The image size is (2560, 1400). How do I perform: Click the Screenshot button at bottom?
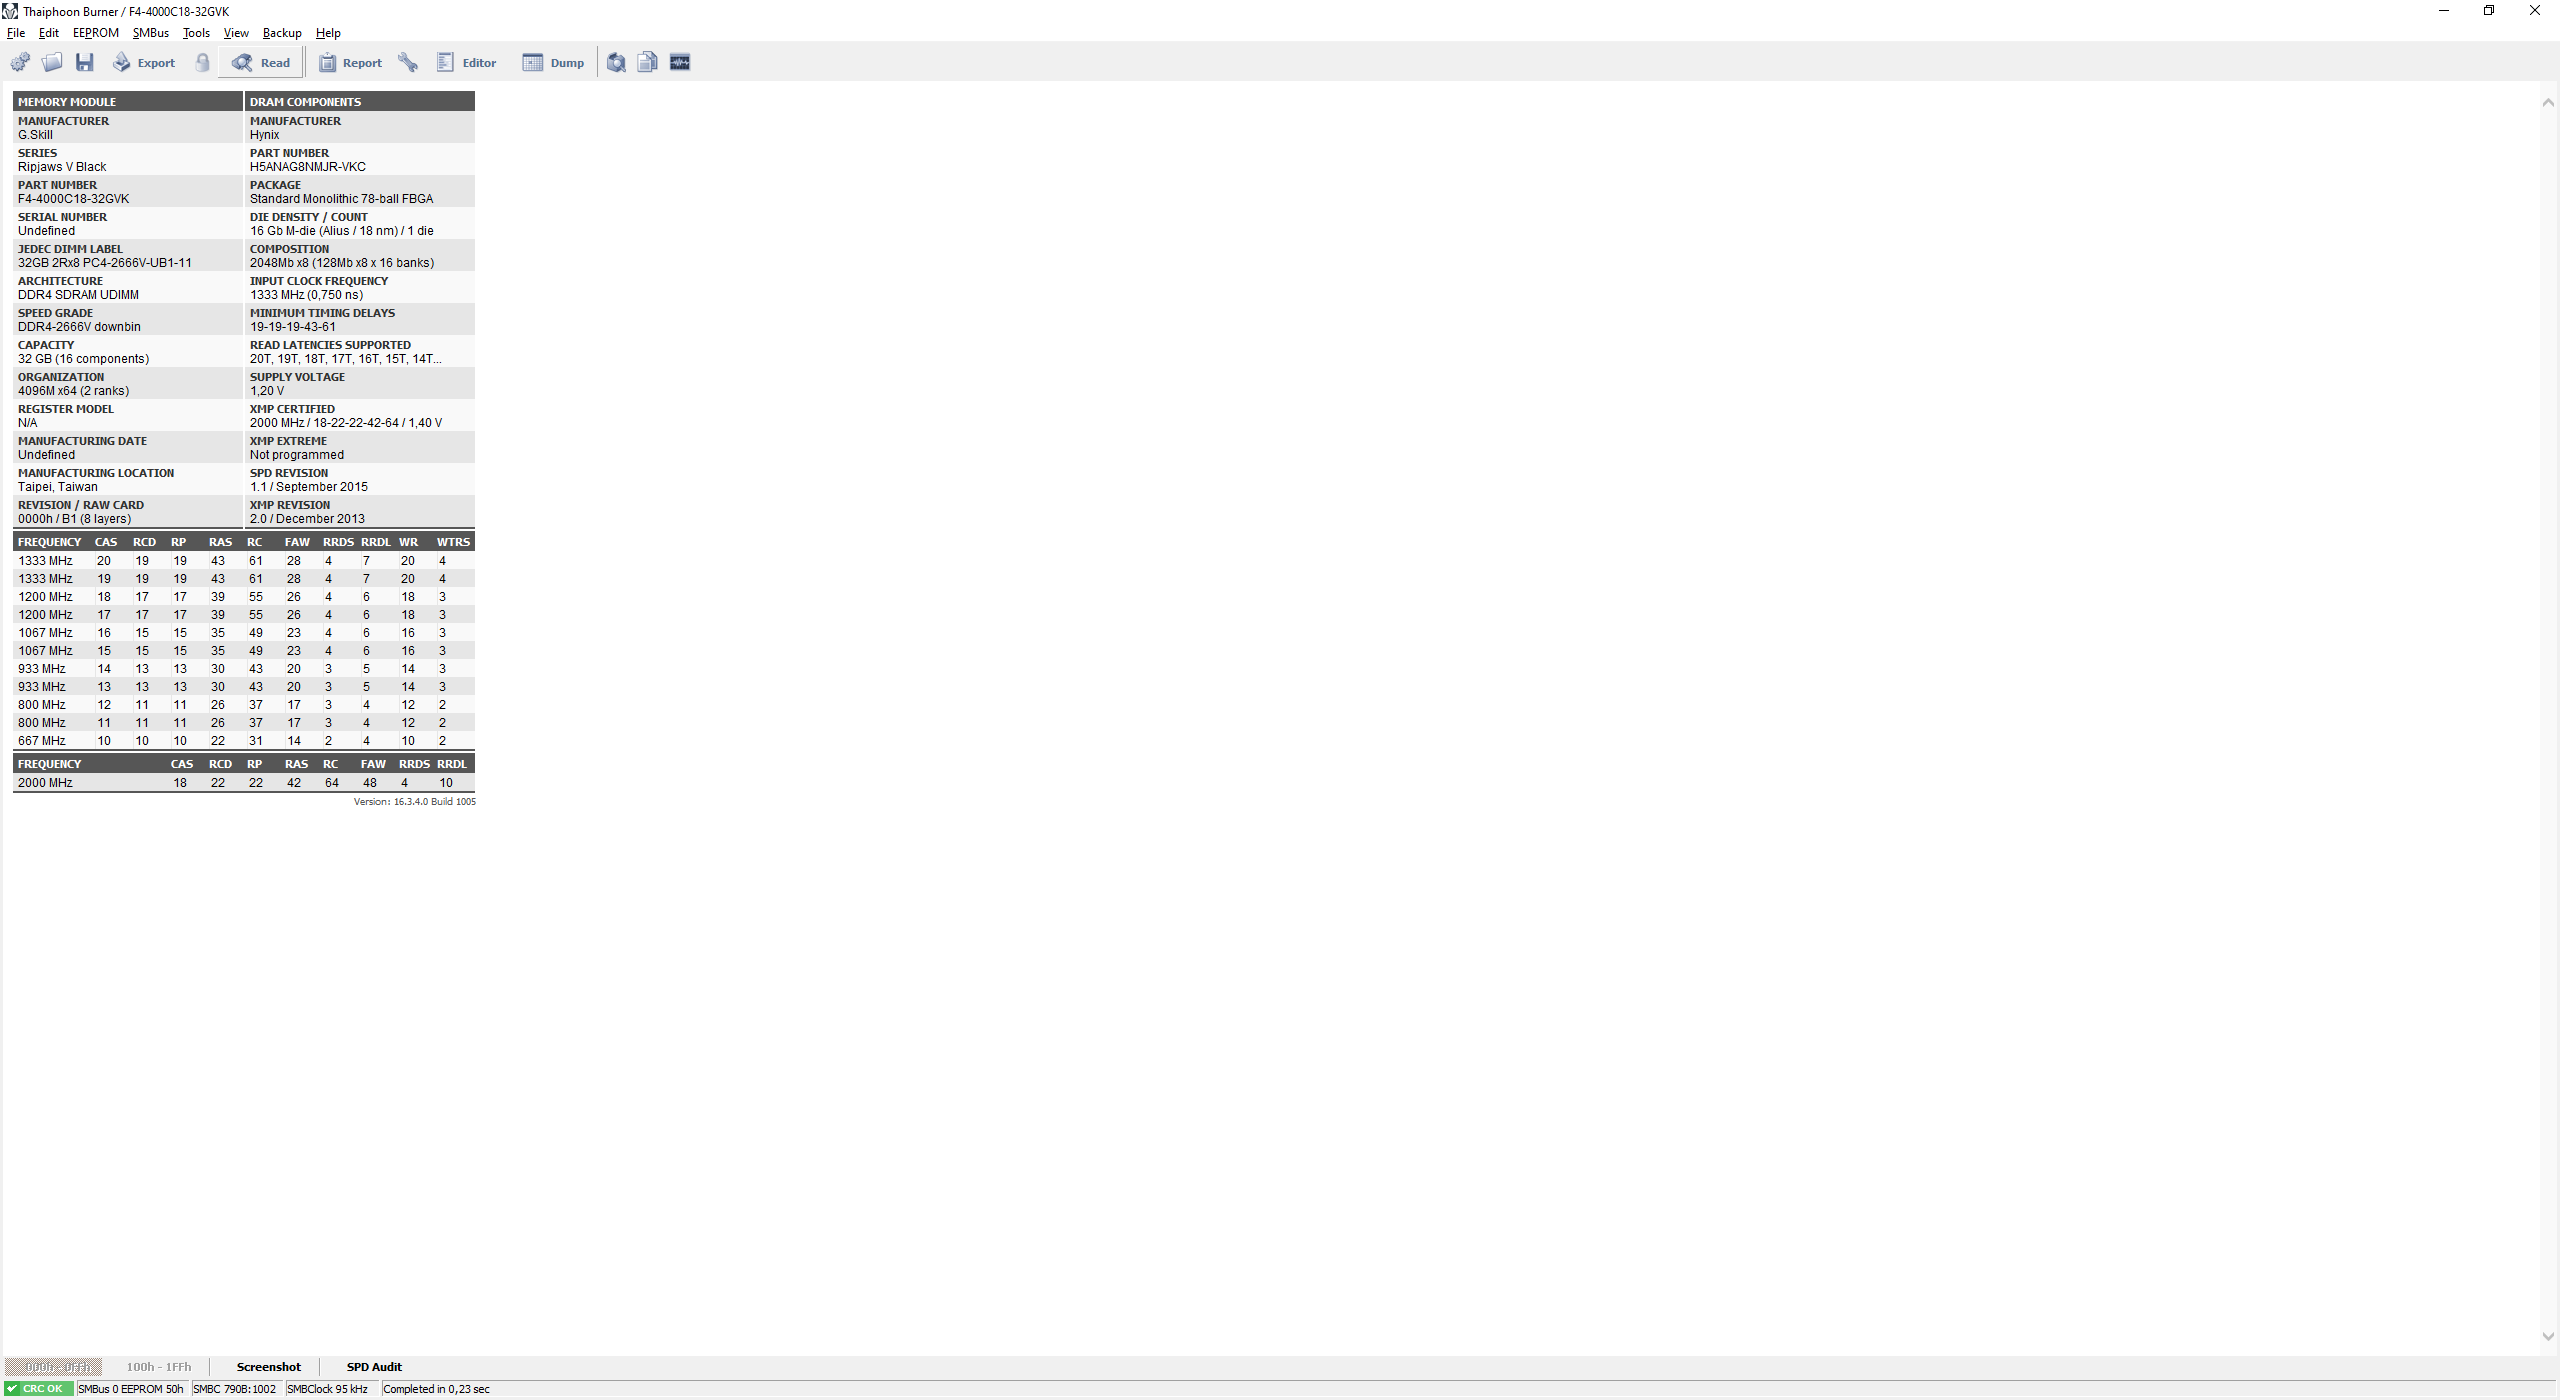(x=268, y=1367)
